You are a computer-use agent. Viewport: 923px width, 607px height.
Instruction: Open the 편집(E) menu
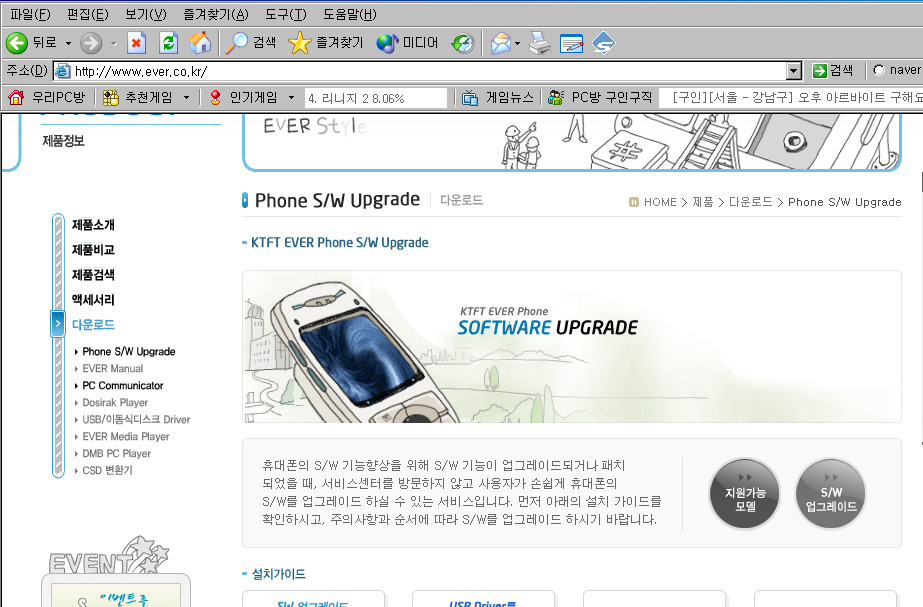pyautogui.click(x=88, y=14)
